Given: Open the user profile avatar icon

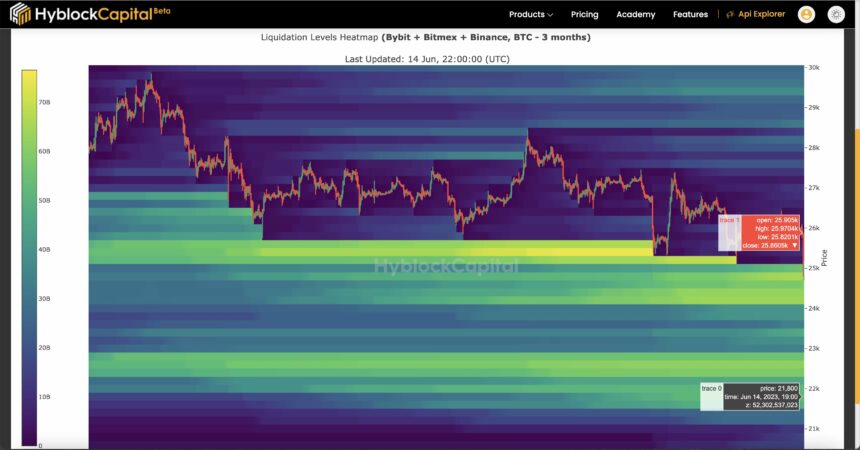Looking at the screenshot, I should coord(806,14).
